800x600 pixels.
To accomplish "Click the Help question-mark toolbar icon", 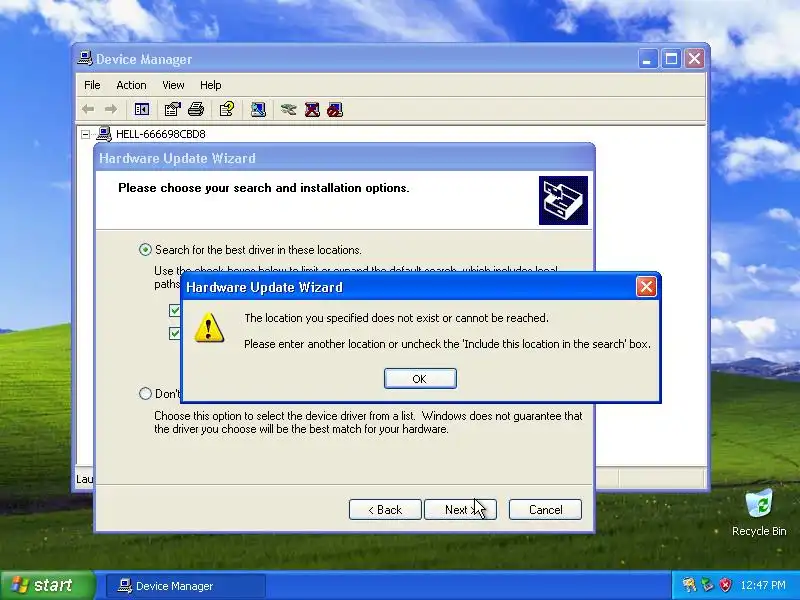I will click(x=227, y=109).
